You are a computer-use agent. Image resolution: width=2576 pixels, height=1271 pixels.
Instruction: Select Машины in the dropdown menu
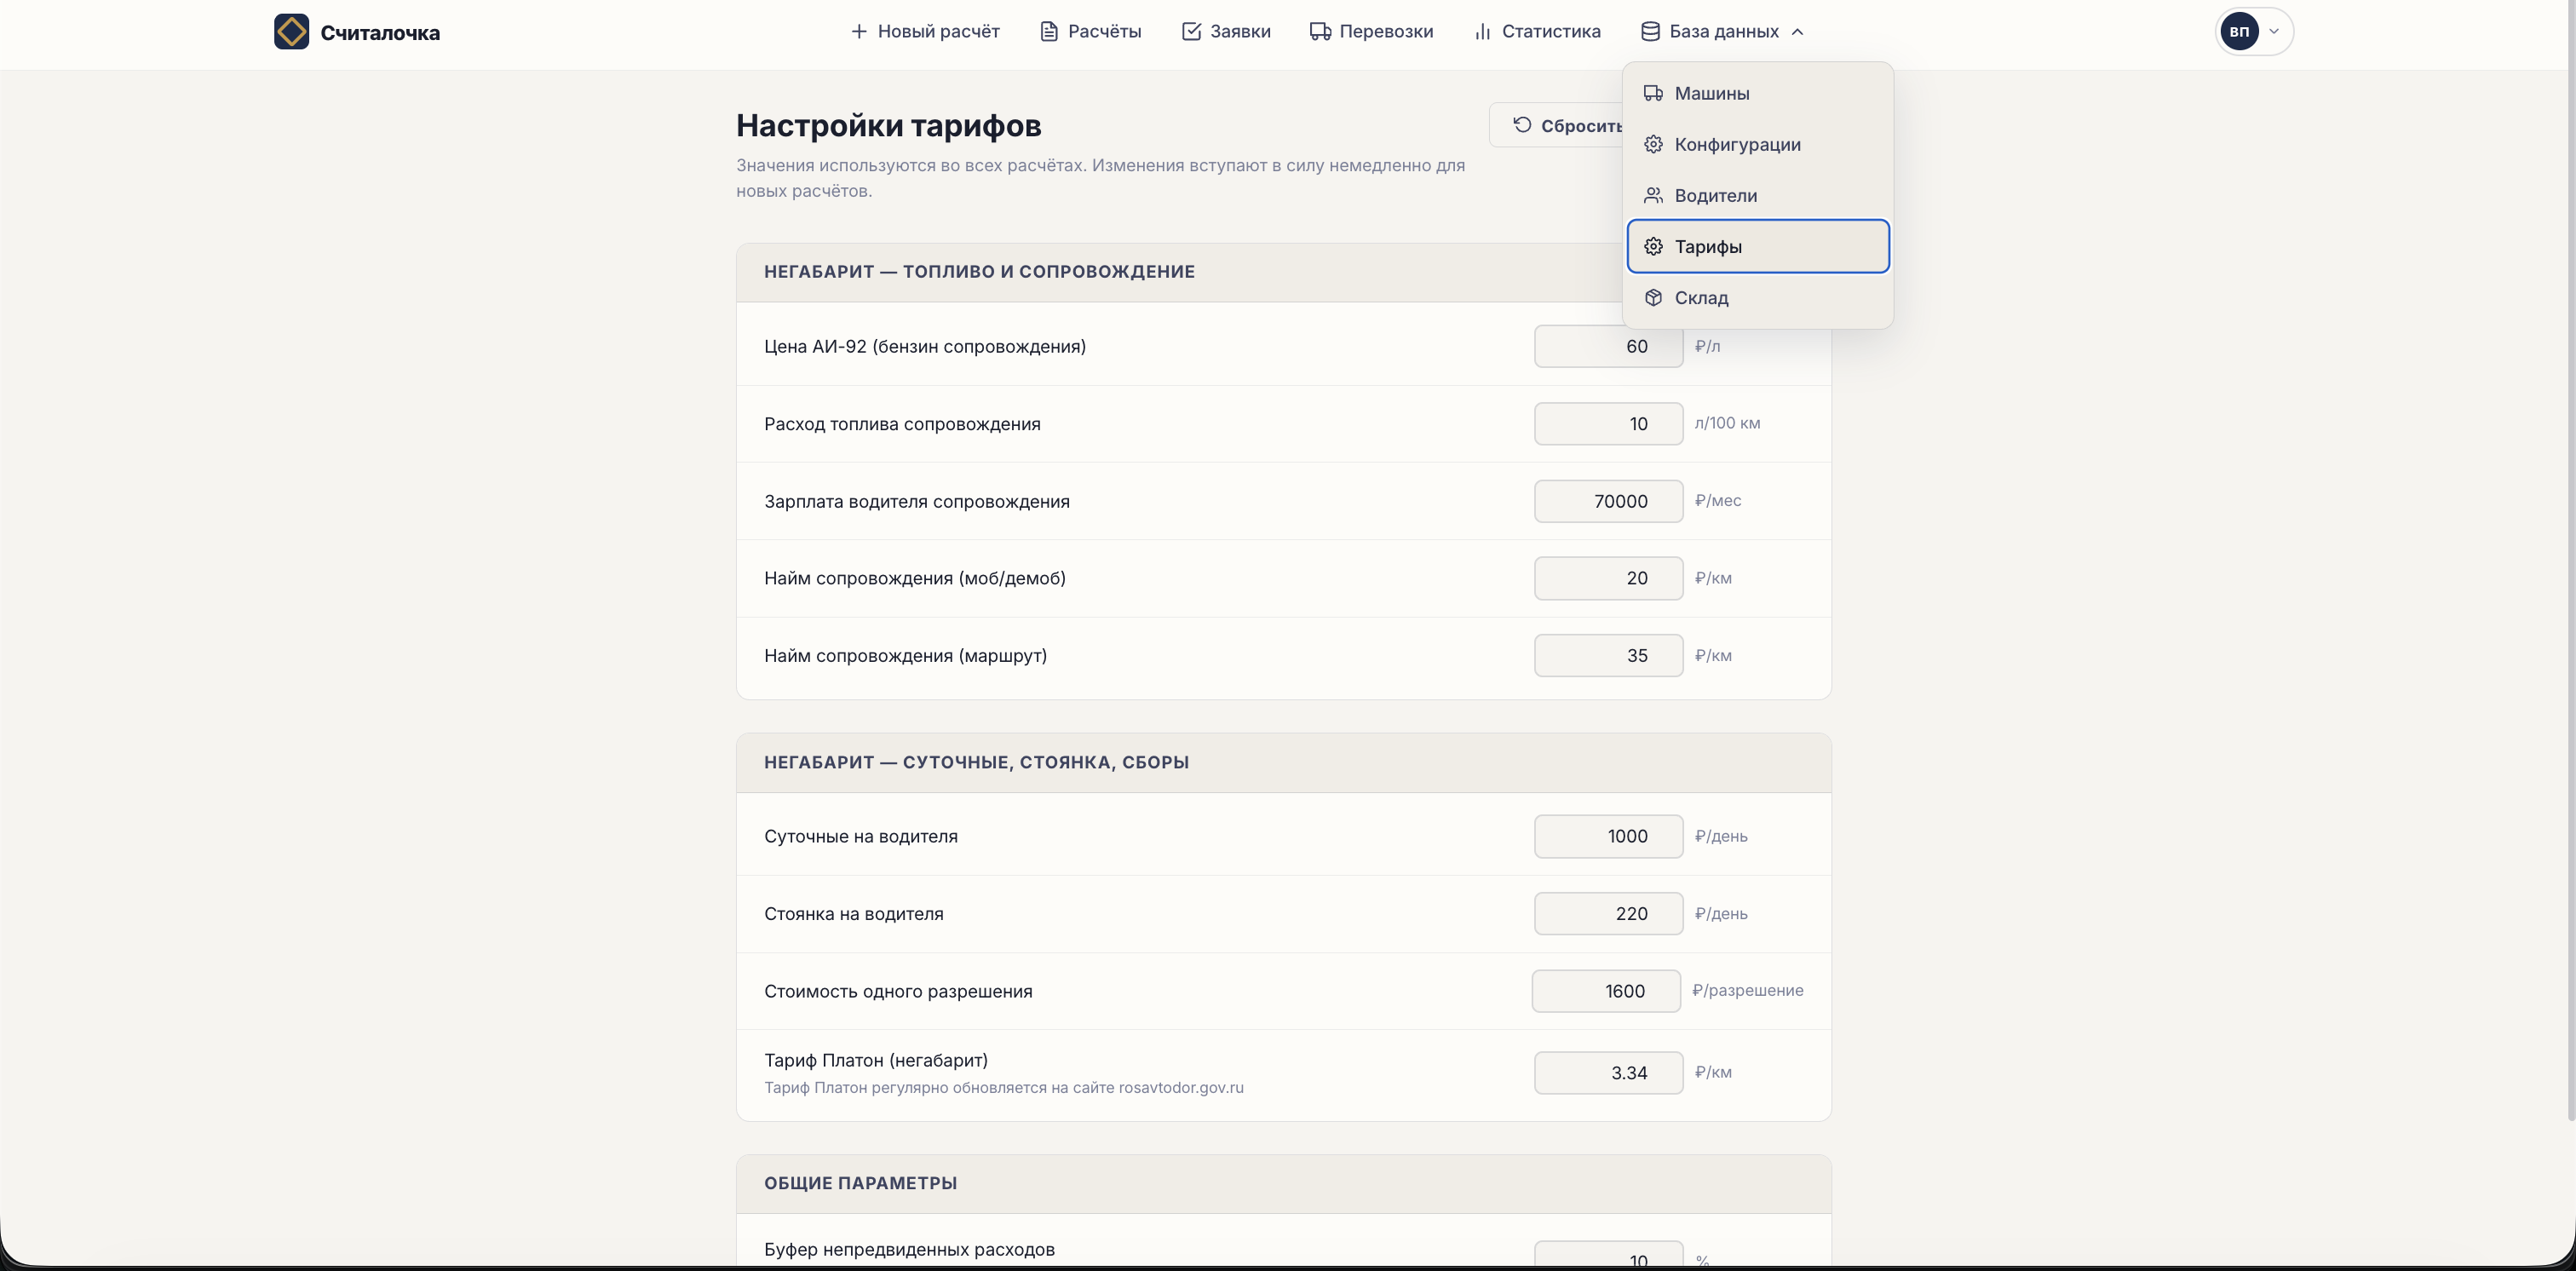coord(1758,93)
